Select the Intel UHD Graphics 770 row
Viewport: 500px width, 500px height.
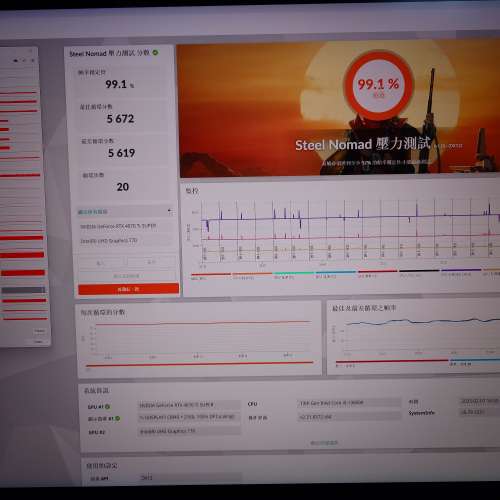pyautogui.click(x=126, y=241)
